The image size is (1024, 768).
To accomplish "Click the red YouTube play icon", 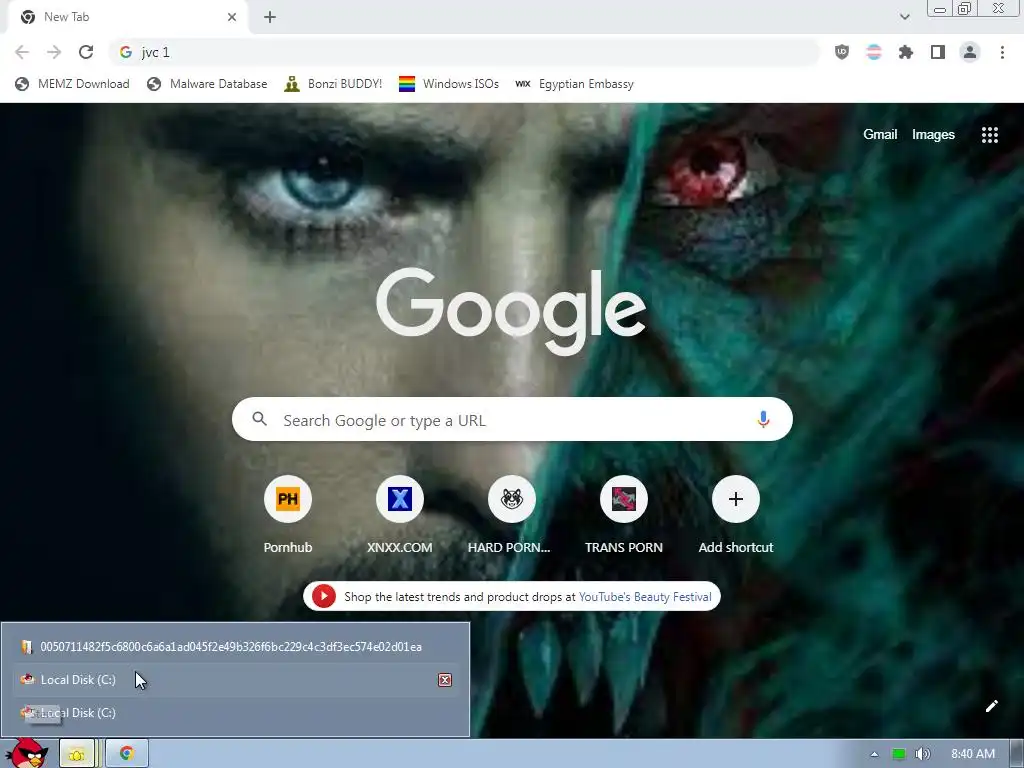I will pyautogui.click(x=323, y=596).
